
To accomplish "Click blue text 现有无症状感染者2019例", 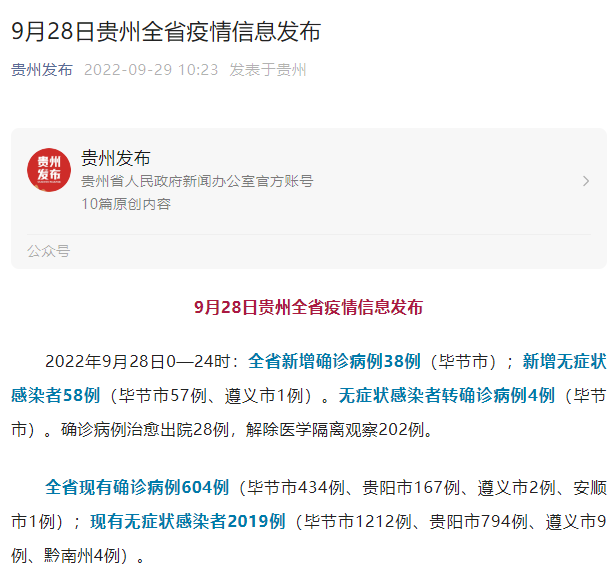I will point(187,521).
